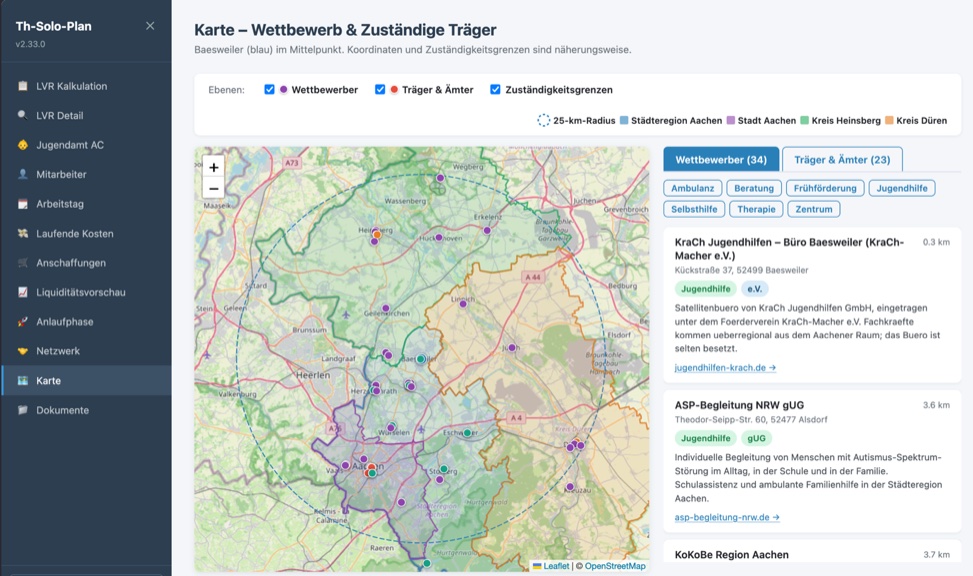Click the orange marker at Heinsberg
Viewport: 973px width, 576px height.
click(377, 235)
